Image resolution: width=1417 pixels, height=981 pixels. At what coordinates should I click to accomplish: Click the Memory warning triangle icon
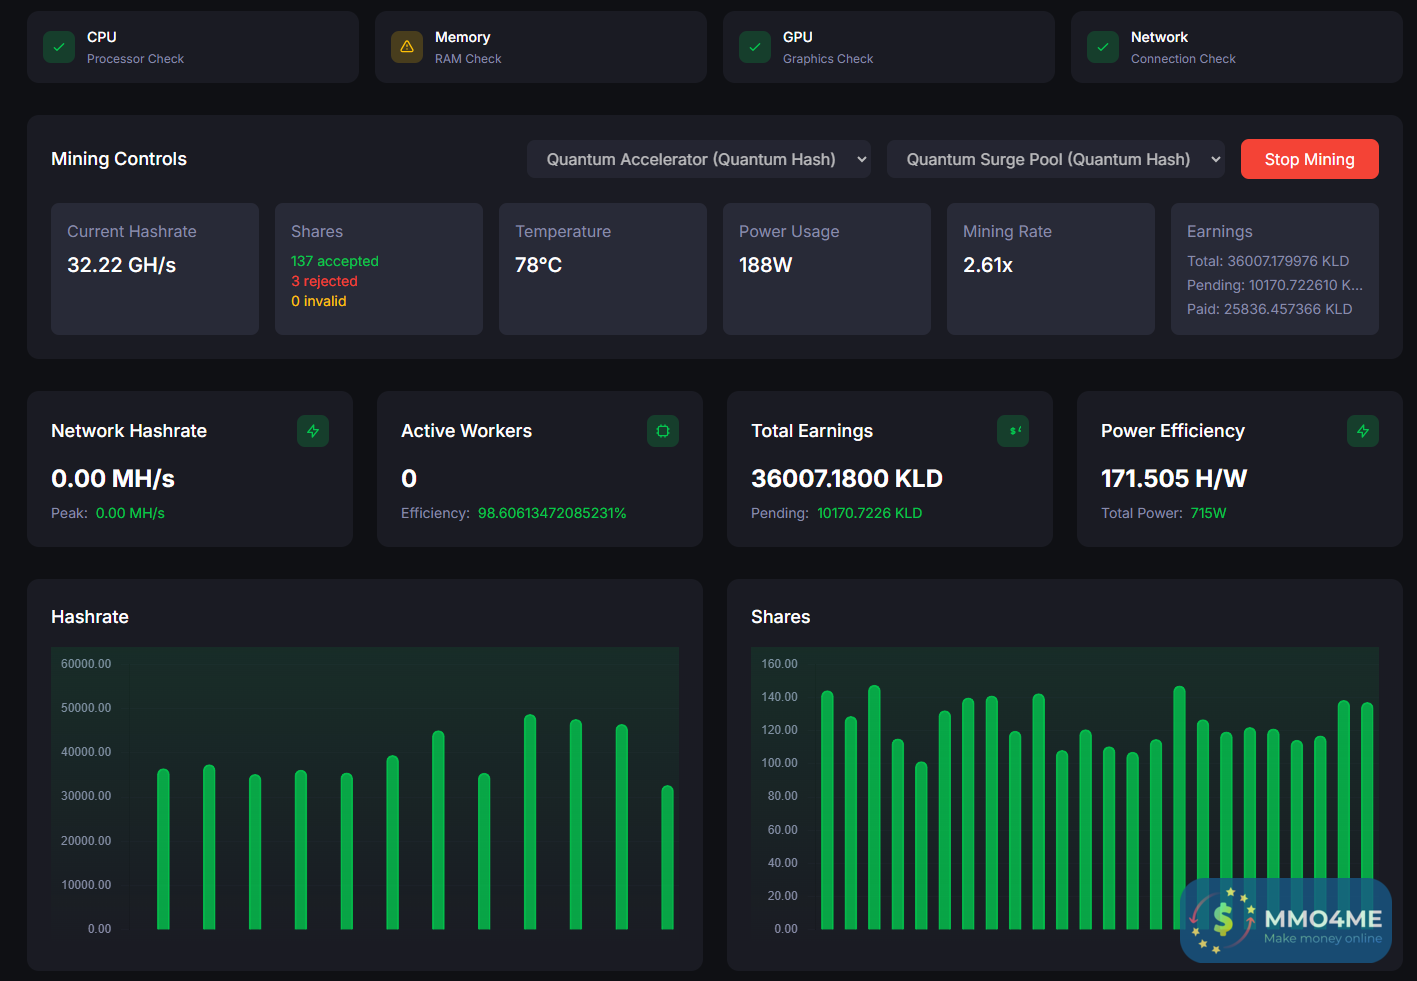[x=407, y=47]
